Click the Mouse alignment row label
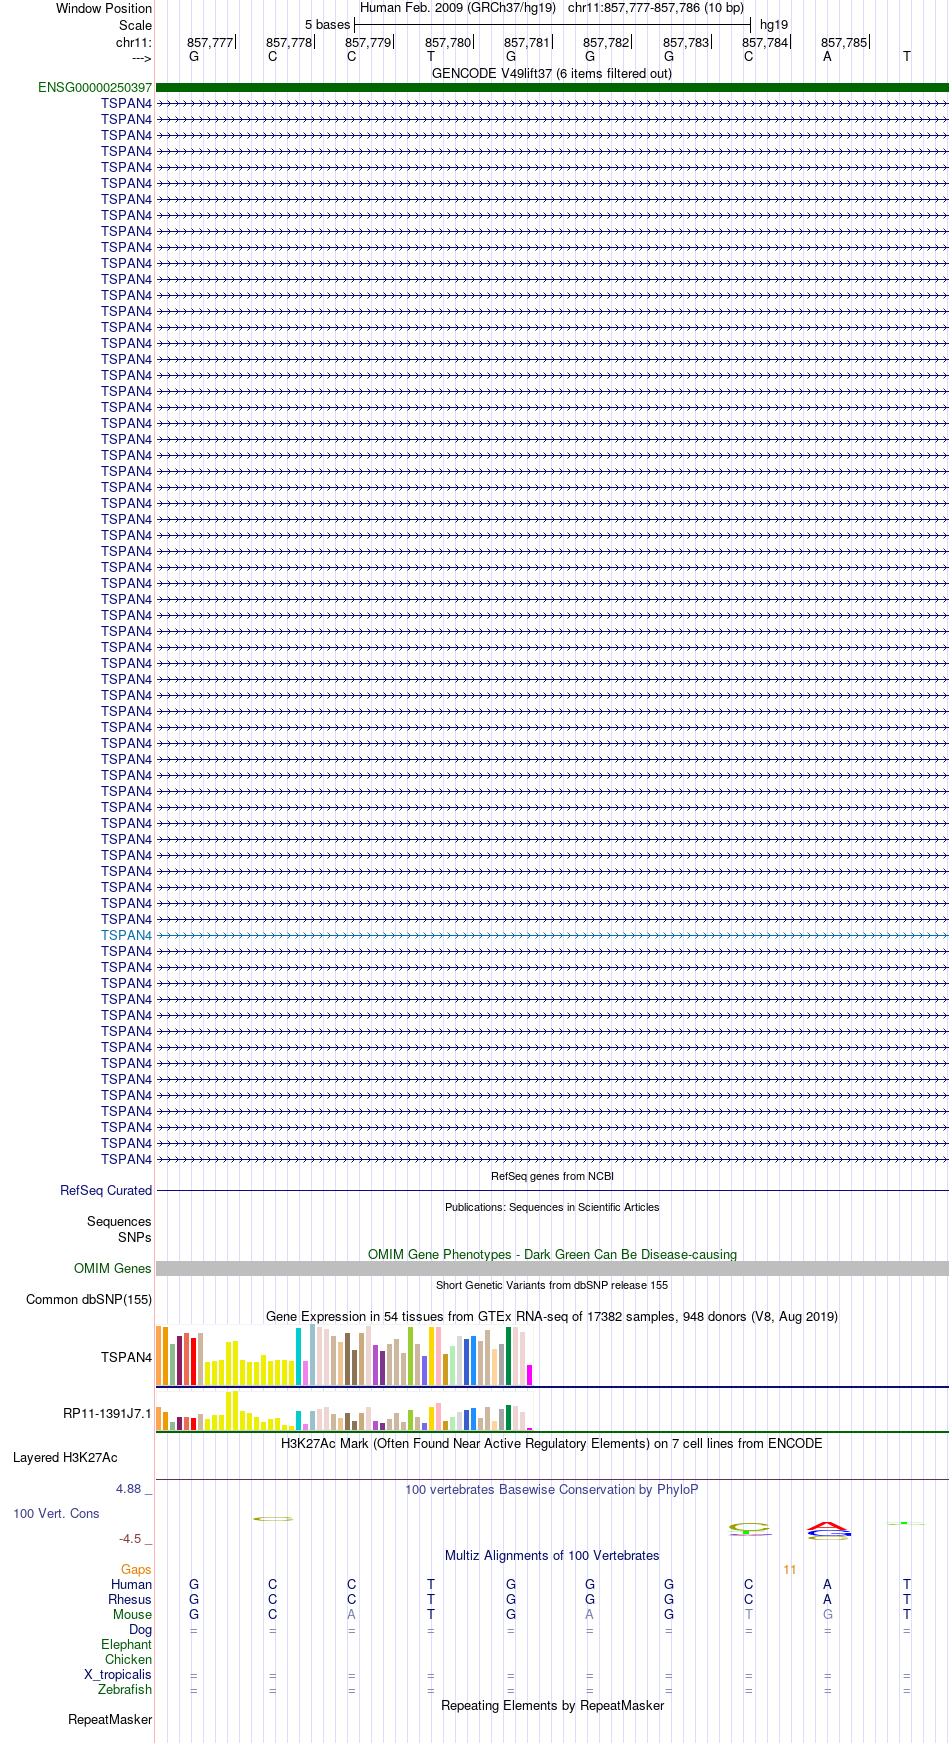The height and width of the screenshot is (1743, 950). (x=132, y=1615)
